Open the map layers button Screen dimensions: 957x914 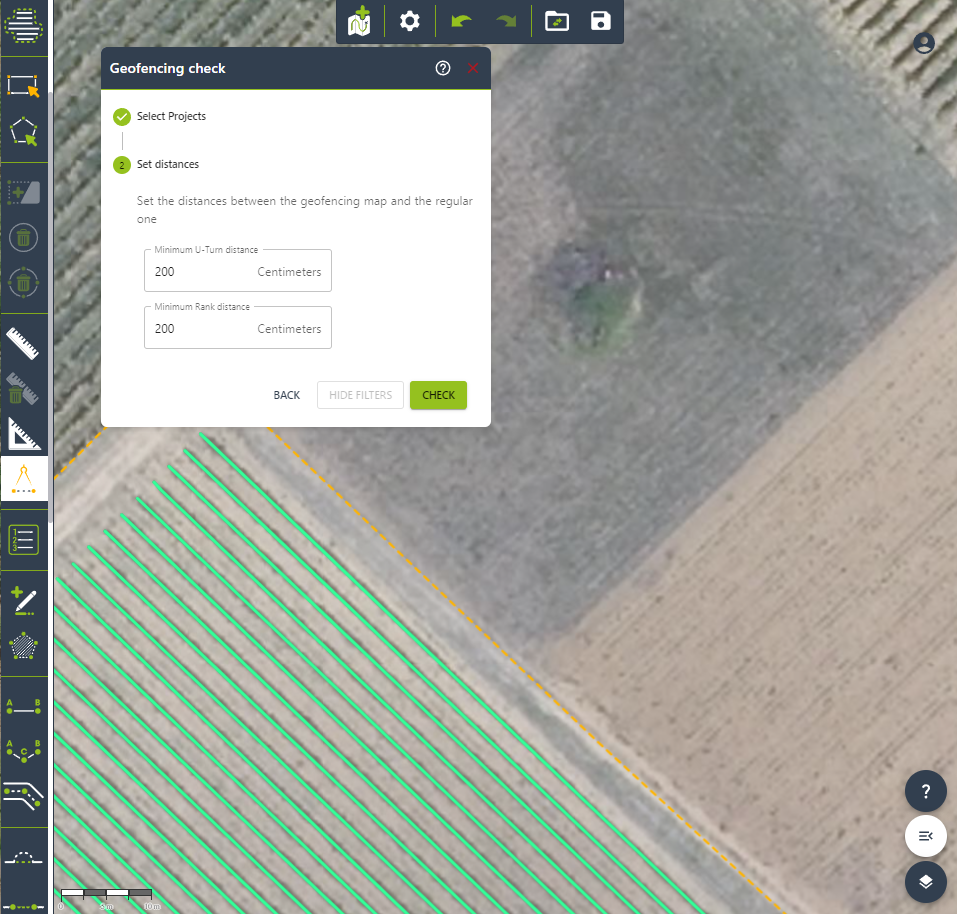pos(926,882)
